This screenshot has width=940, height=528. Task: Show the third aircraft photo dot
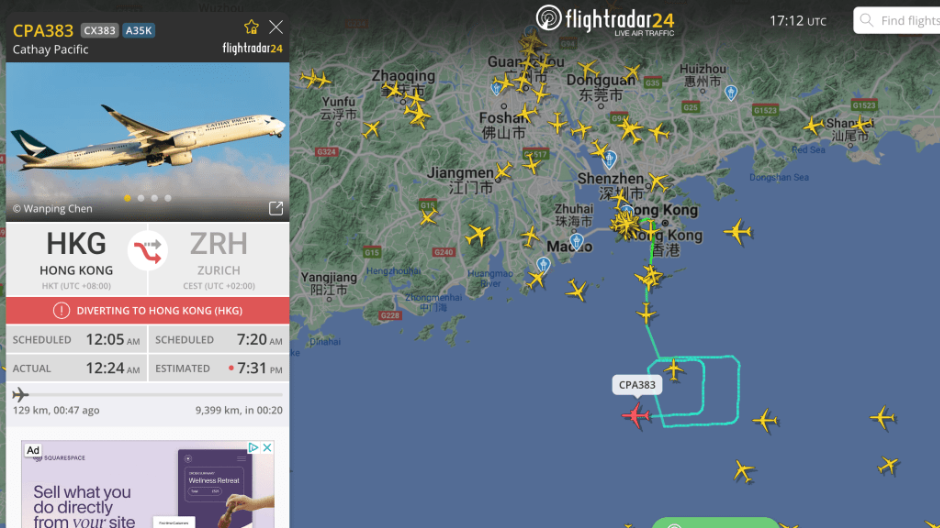pos(155,198)
